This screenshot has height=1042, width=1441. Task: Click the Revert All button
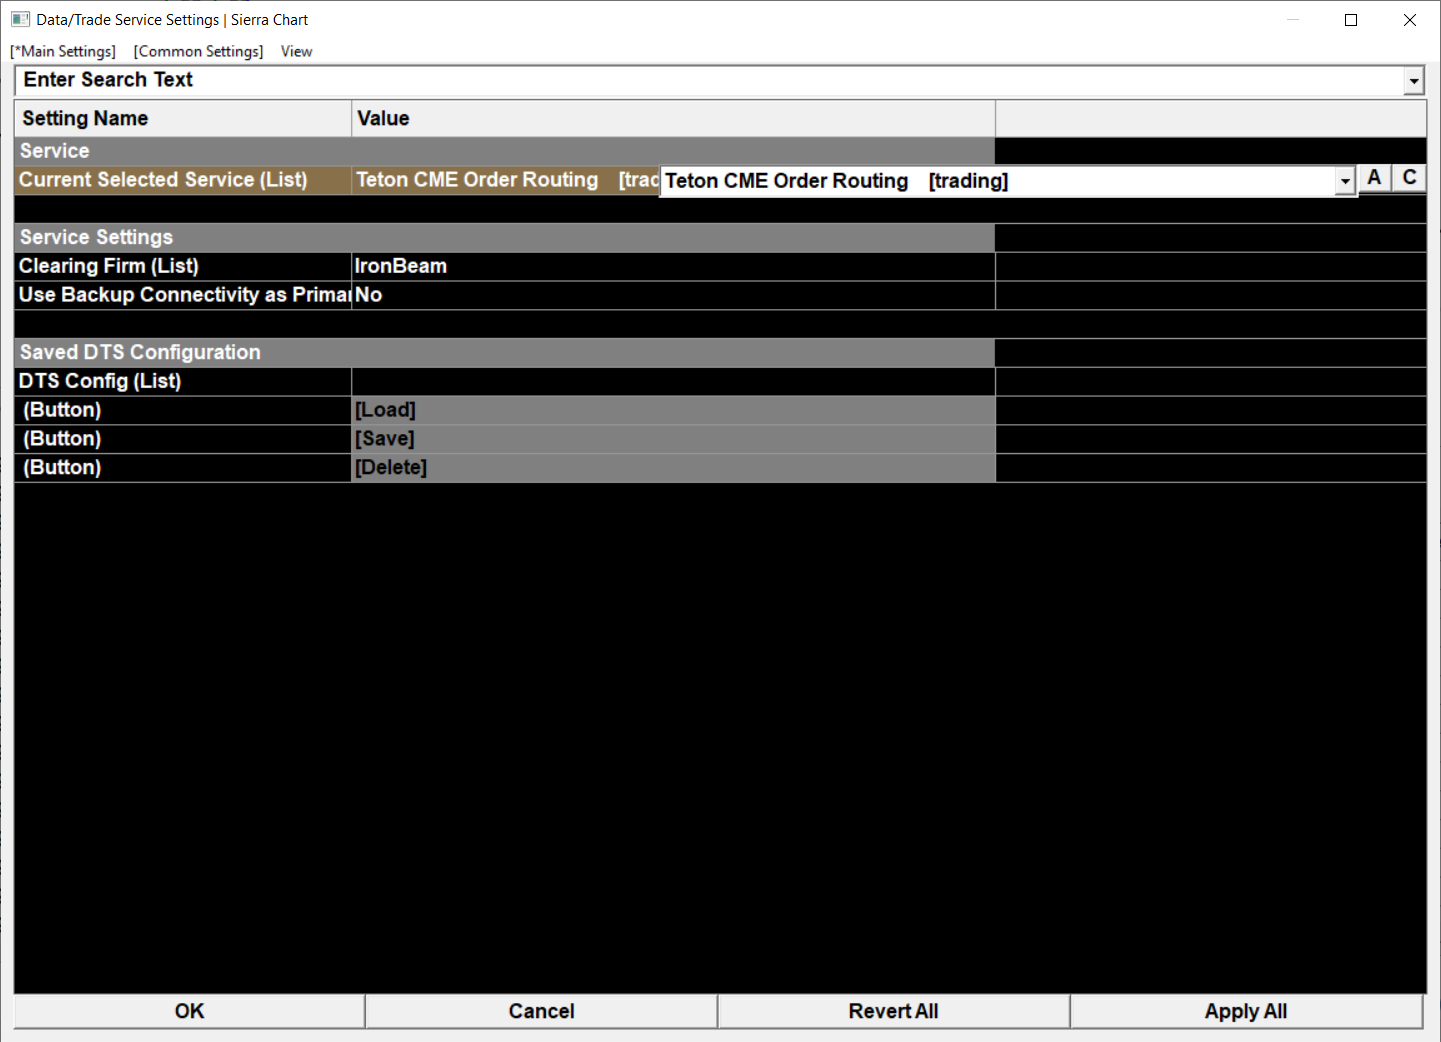click(894, 1011)
